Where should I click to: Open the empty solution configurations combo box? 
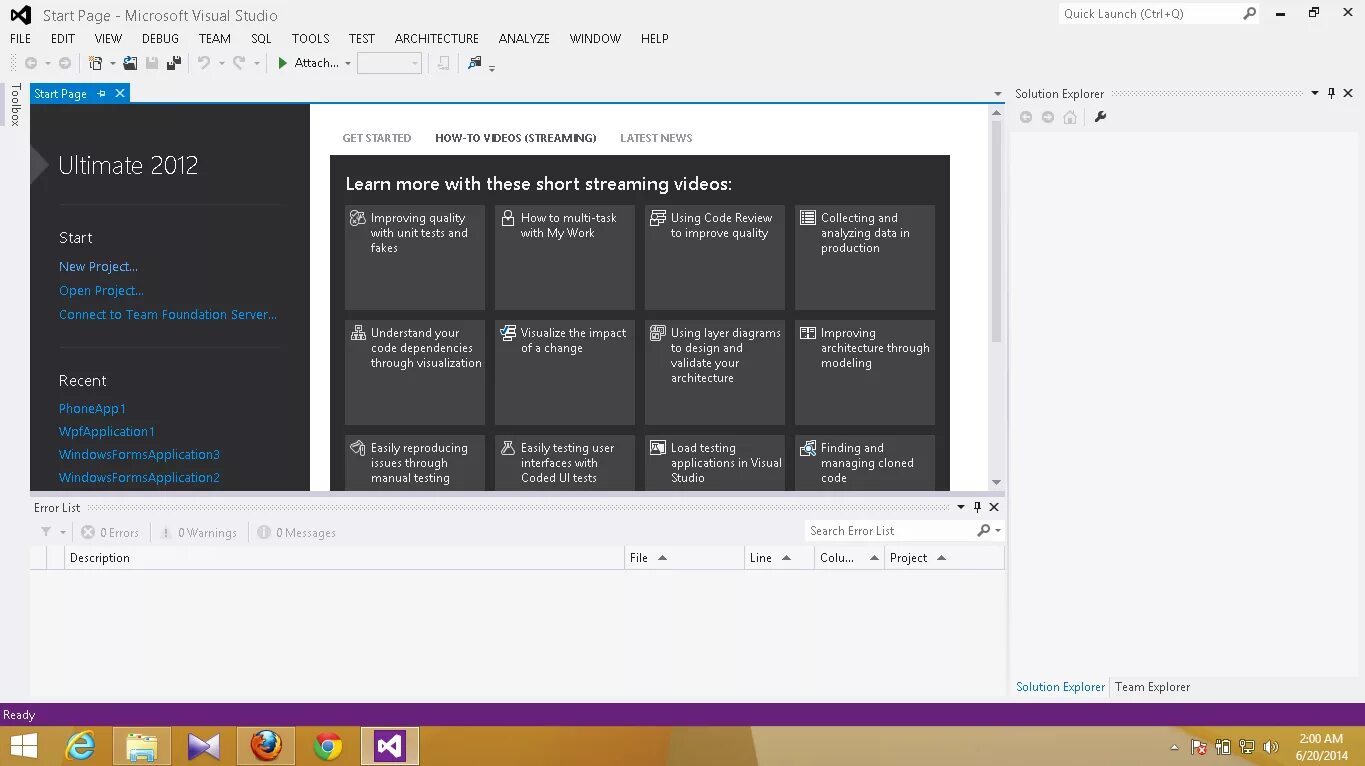389,63
